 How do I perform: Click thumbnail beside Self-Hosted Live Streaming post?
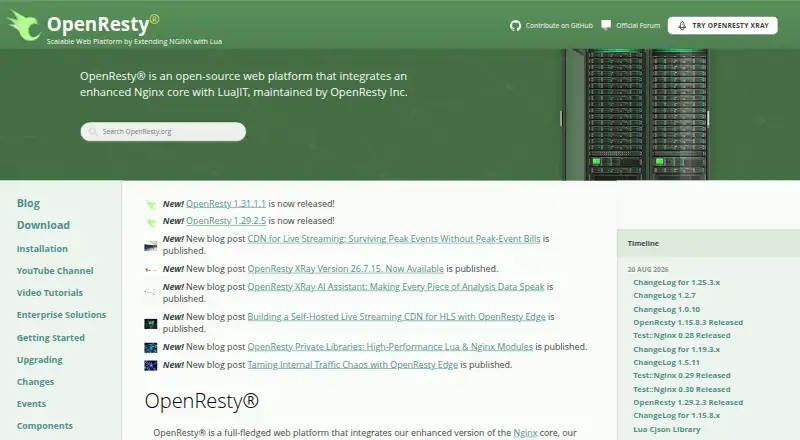151,324
